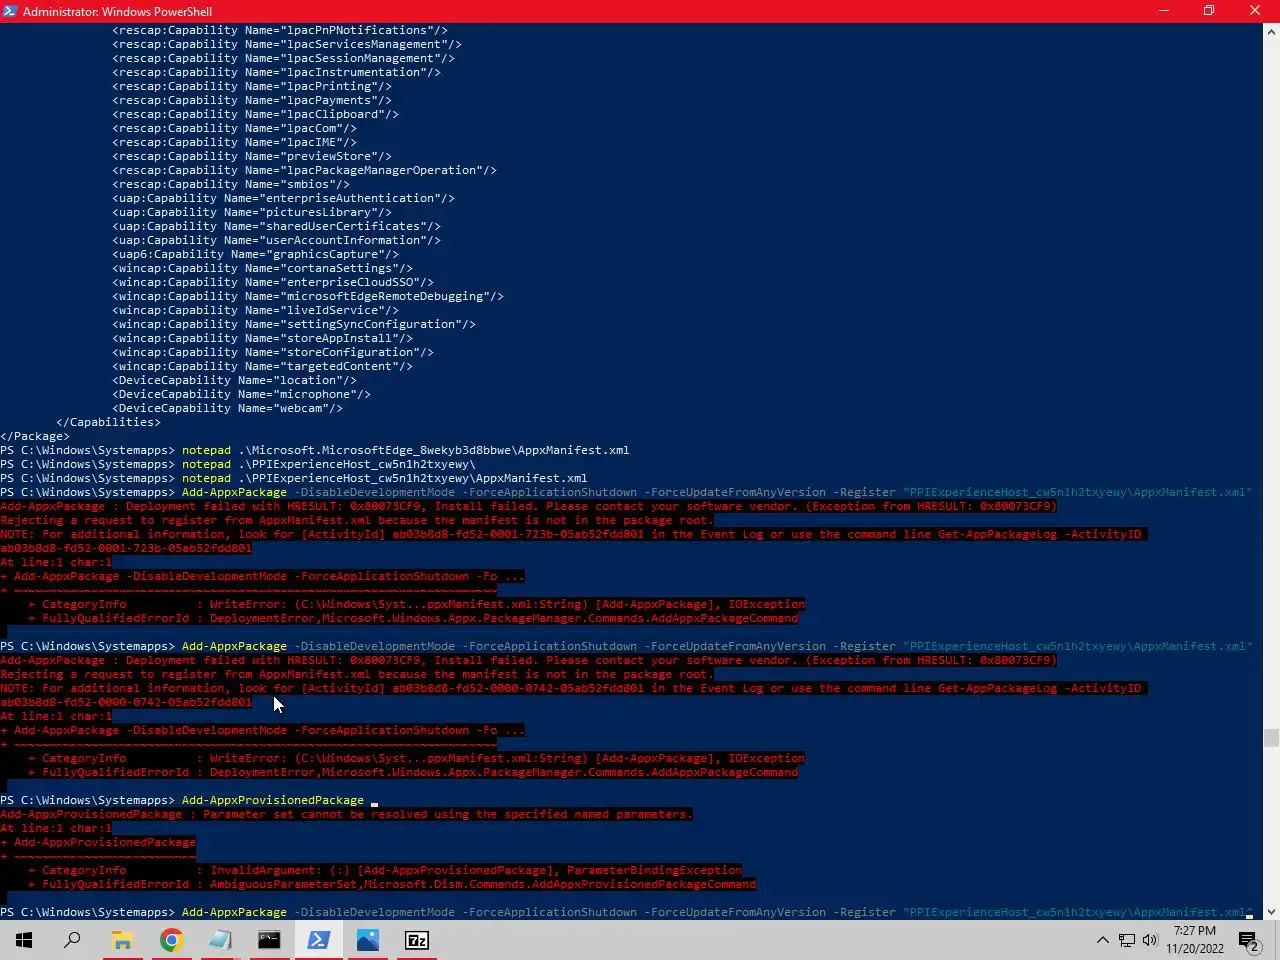The image size is (1280, 960).
Task: Click the vertical scrollbar thumb
Action: 1271,738
